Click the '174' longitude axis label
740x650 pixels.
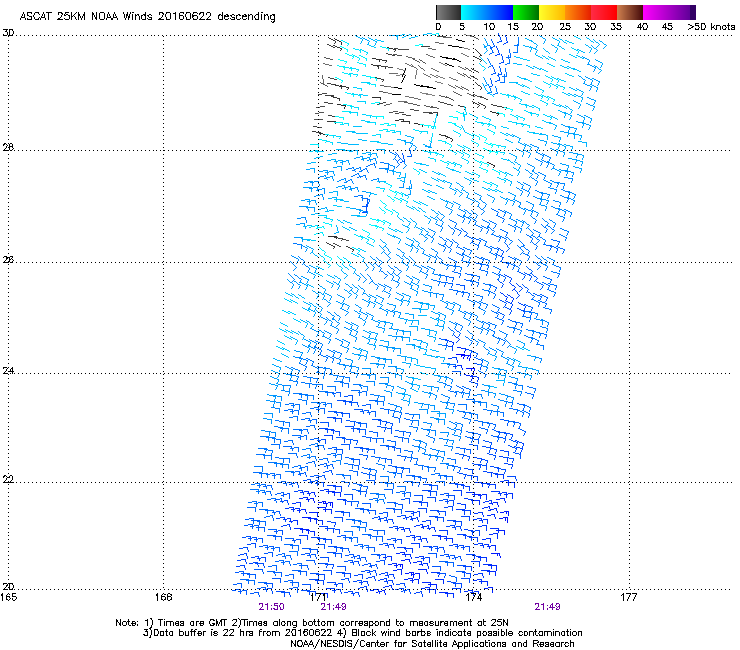pos(474,598)
